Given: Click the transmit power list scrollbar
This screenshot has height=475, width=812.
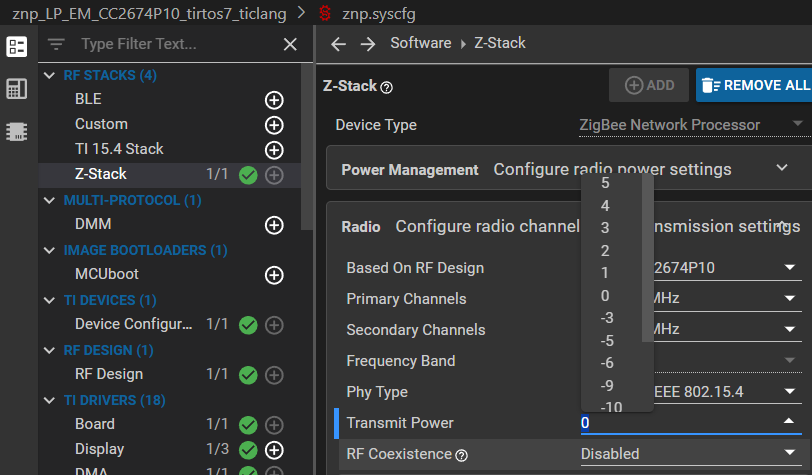Looking at the screenshot, I should coord(647,258).
